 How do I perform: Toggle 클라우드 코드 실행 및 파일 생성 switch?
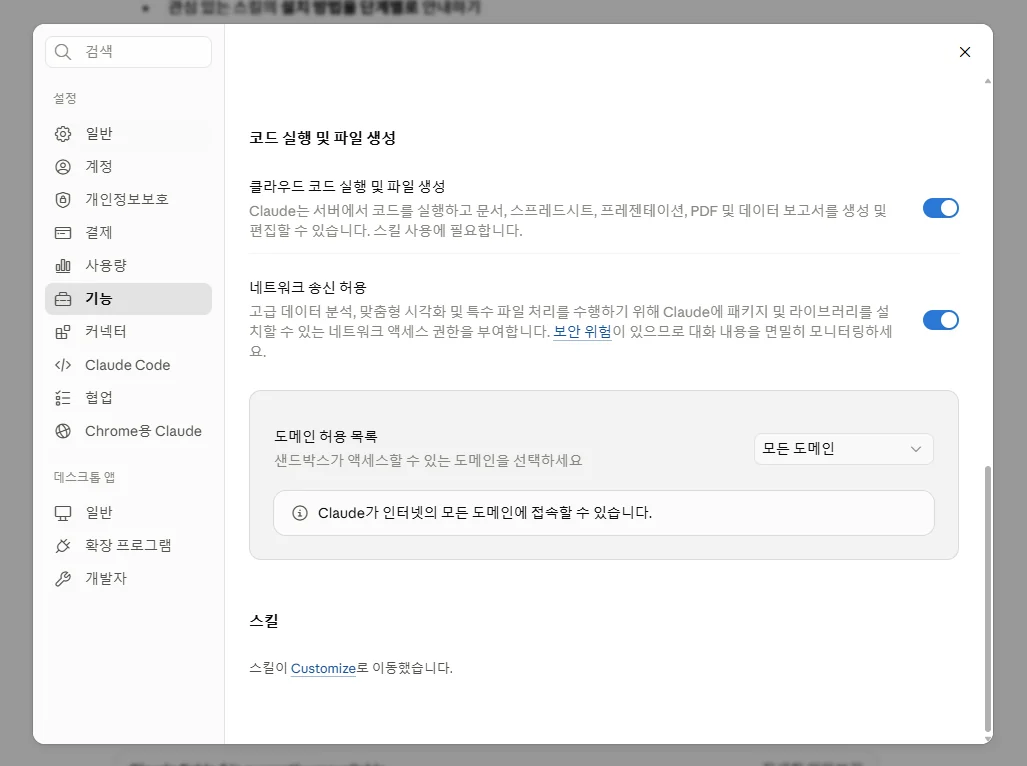941,208
